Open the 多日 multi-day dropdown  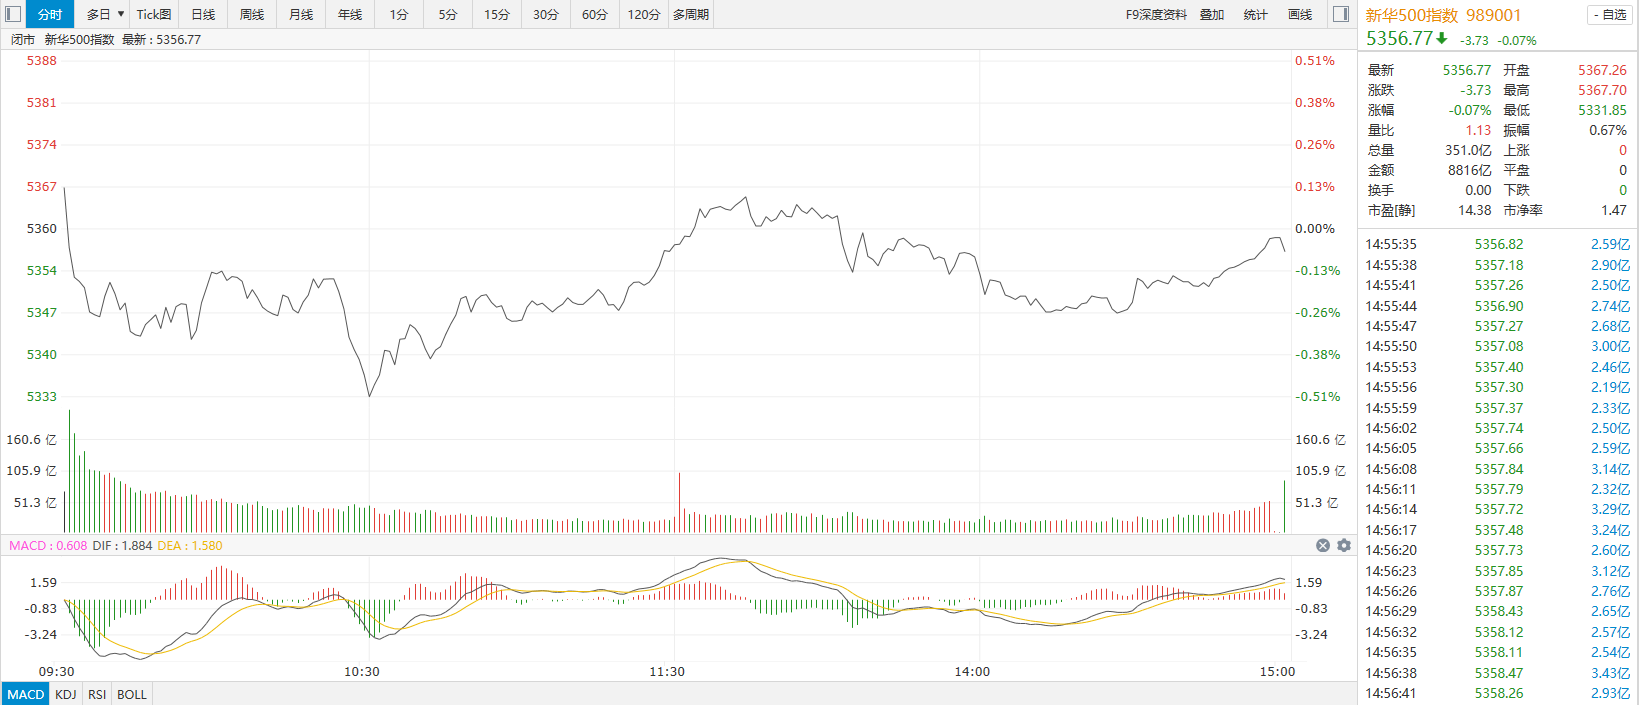click(x=104, y=14)
